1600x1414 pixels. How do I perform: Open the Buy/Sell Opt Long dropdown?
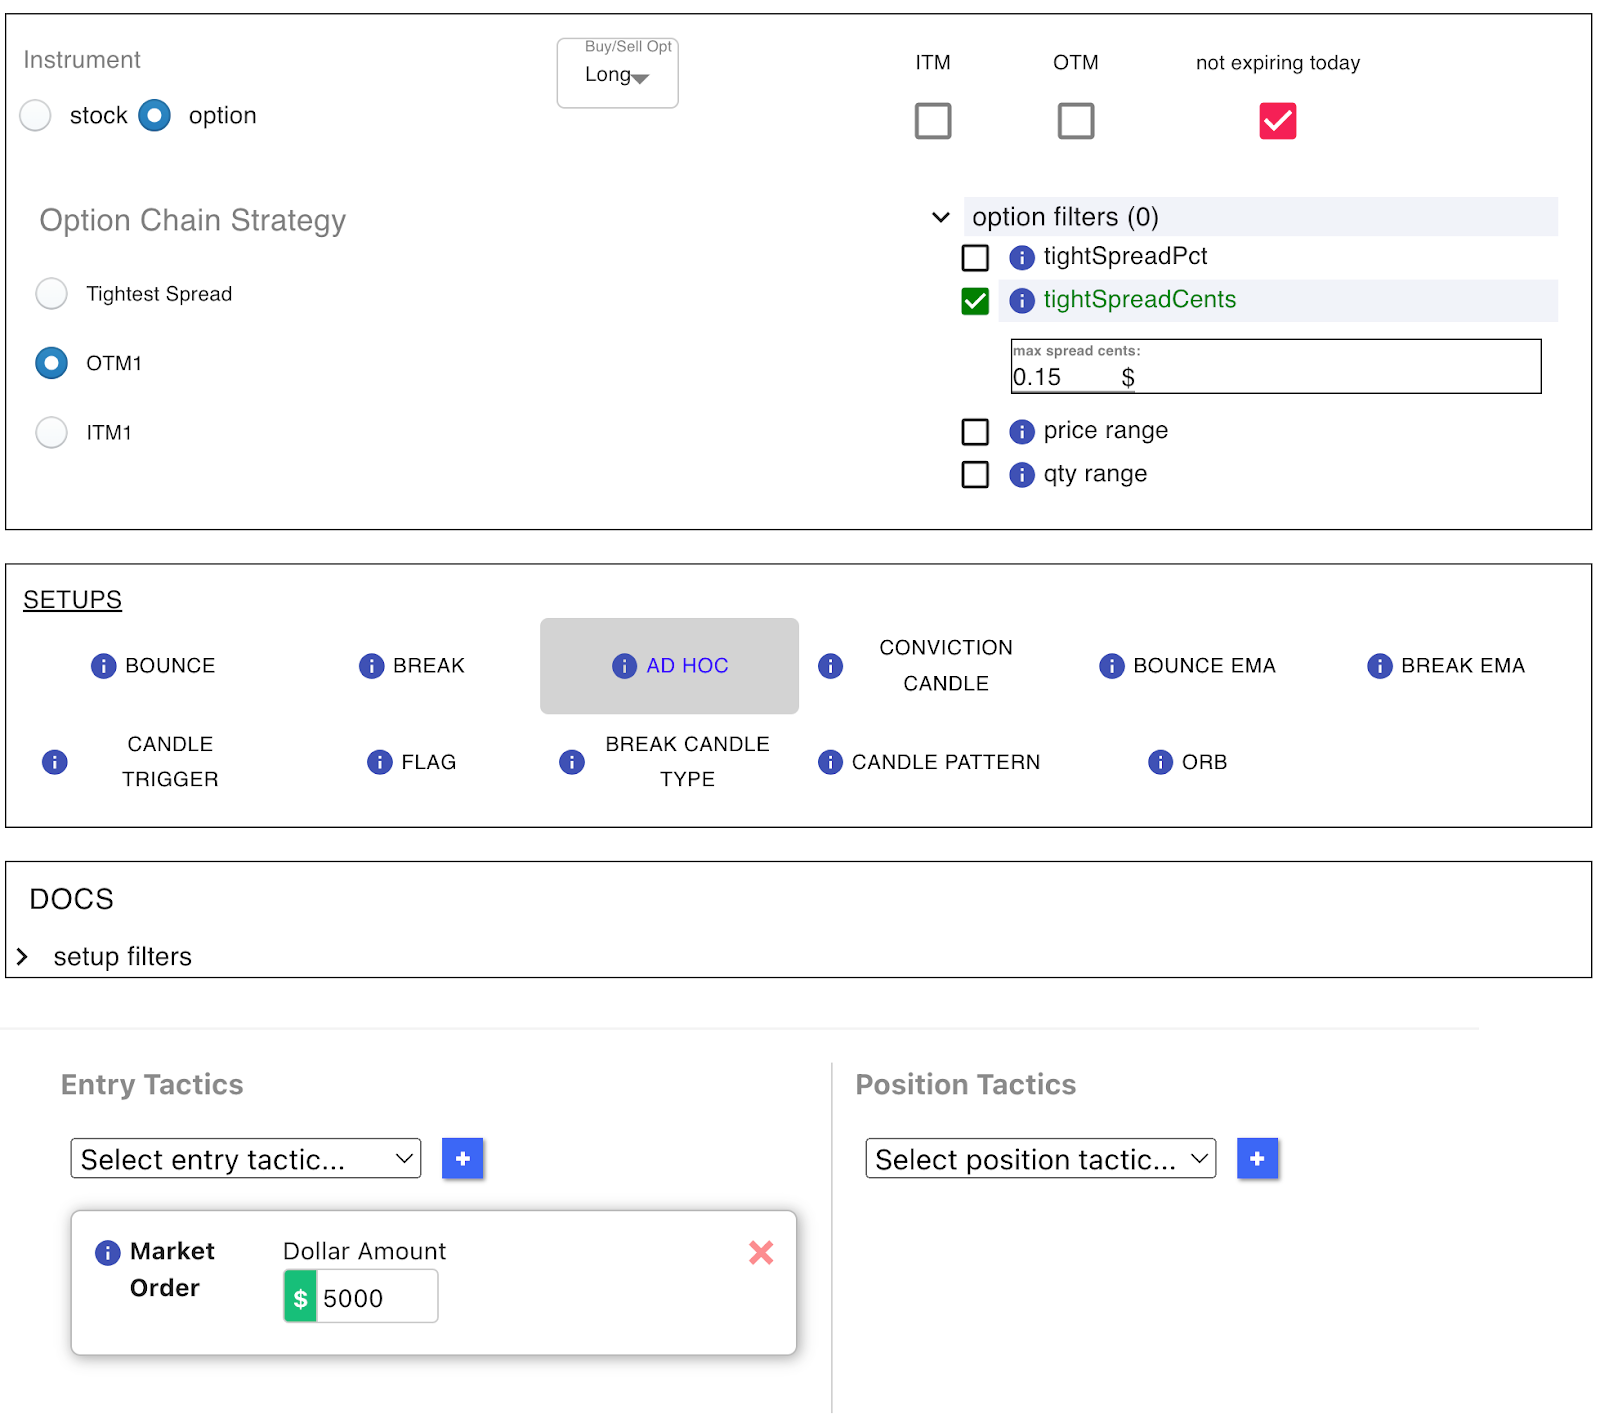tap(617, 75)
